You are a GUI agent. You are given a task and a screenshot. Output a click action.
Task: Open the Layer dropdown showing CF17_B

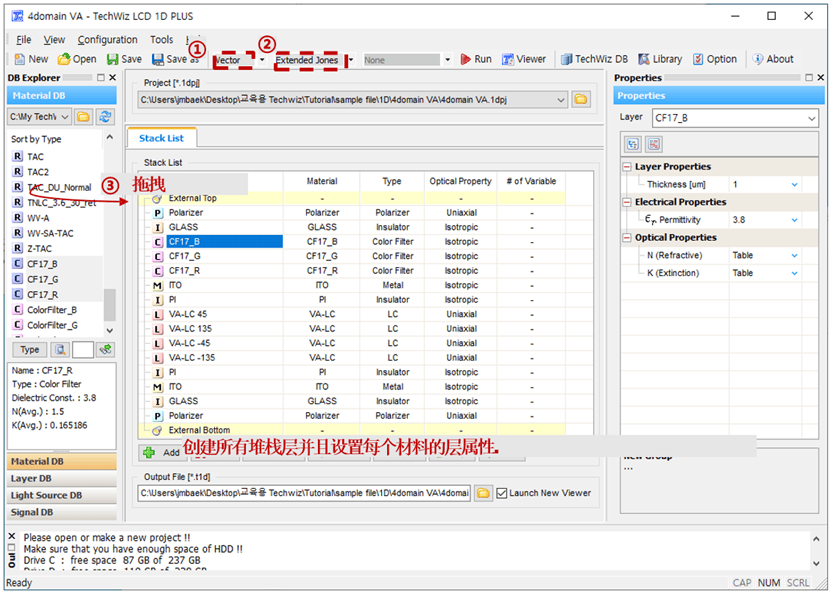tap(733, 118)
